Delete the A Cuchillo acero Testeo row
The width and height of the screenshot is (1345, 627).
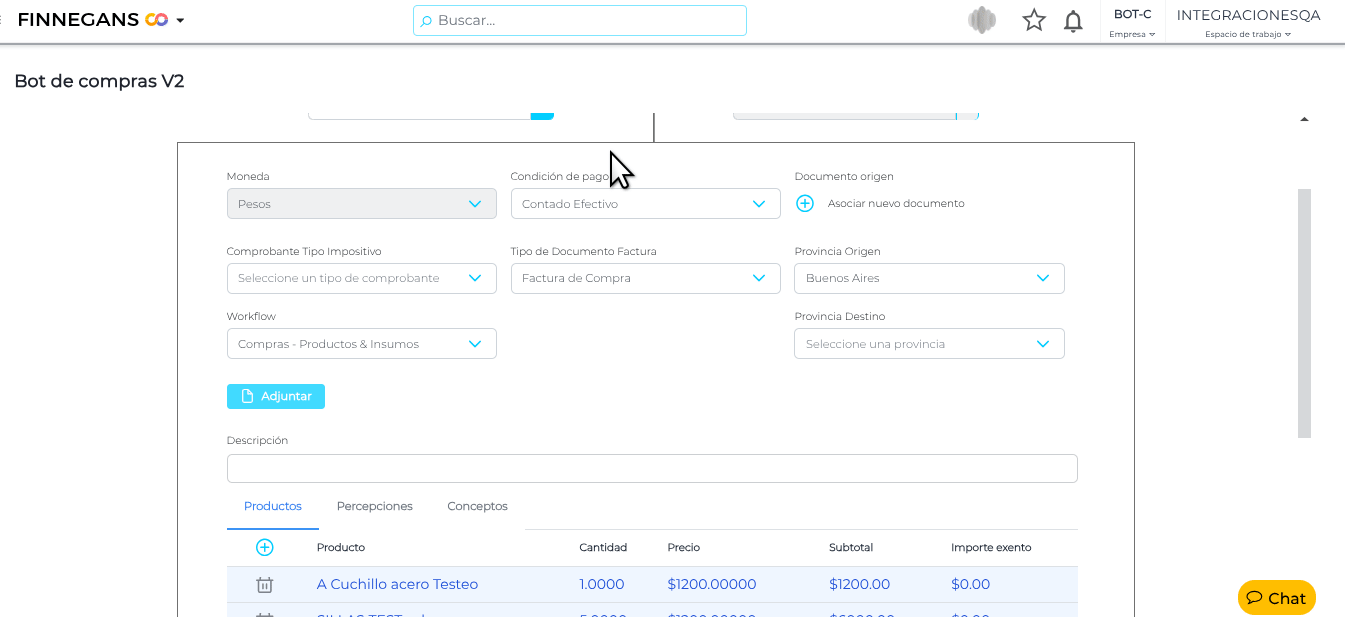click(x=264, y=585)
